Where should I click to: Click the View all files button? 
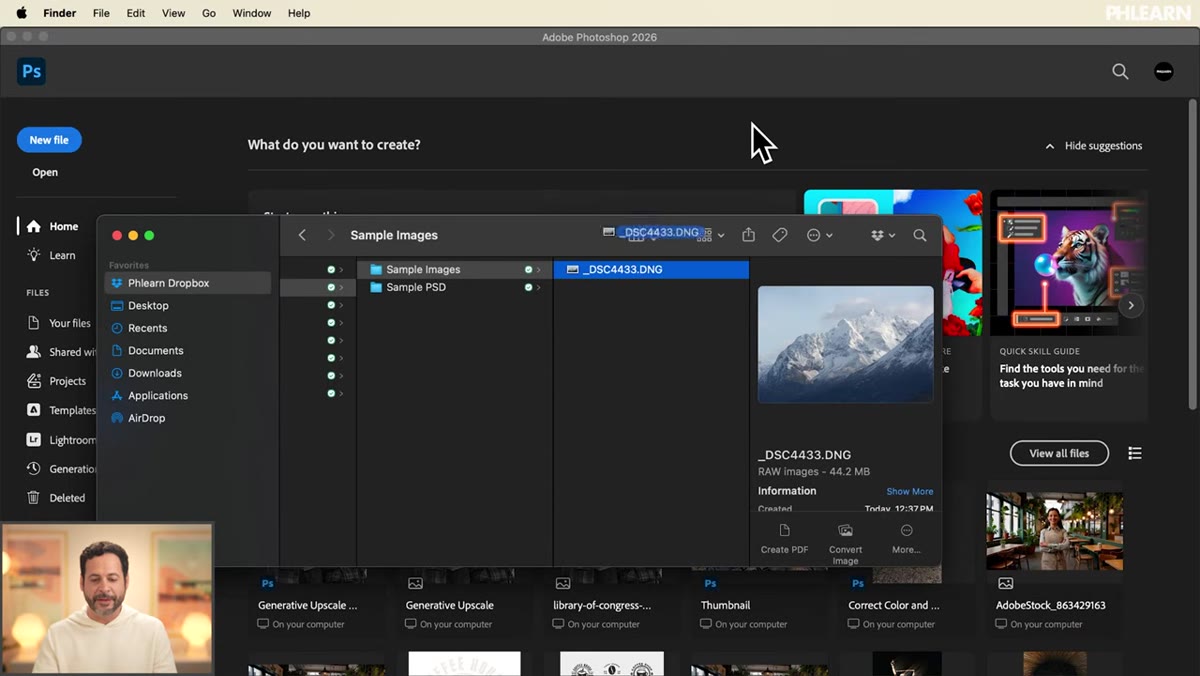tap(1059, 453)
